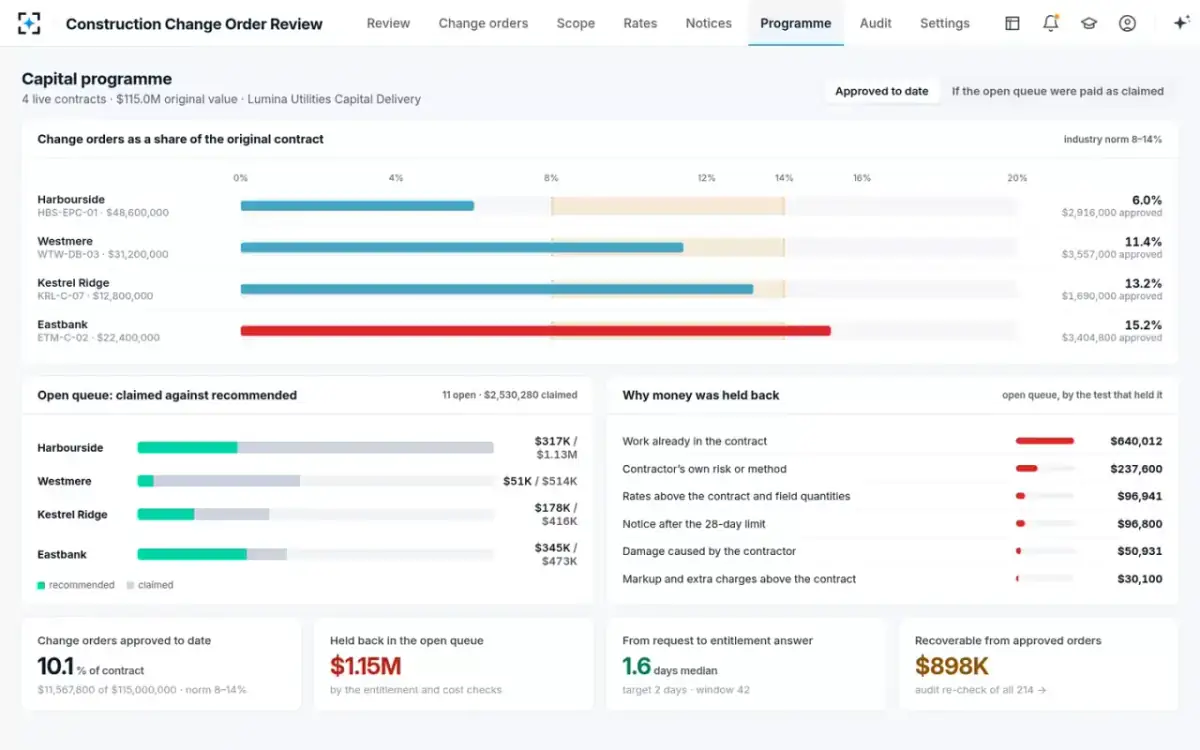
Task: Open the Rates tab
Action: coord(640,23)
